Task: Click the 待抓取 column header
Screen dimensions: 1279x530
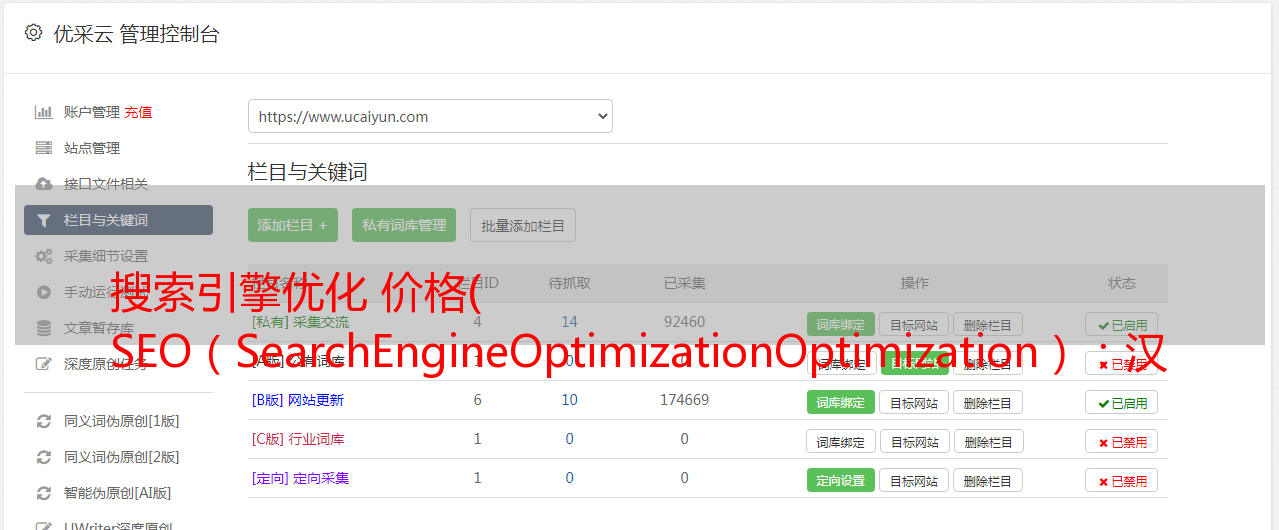Action: pyautogui.click(x=569, y=283)
